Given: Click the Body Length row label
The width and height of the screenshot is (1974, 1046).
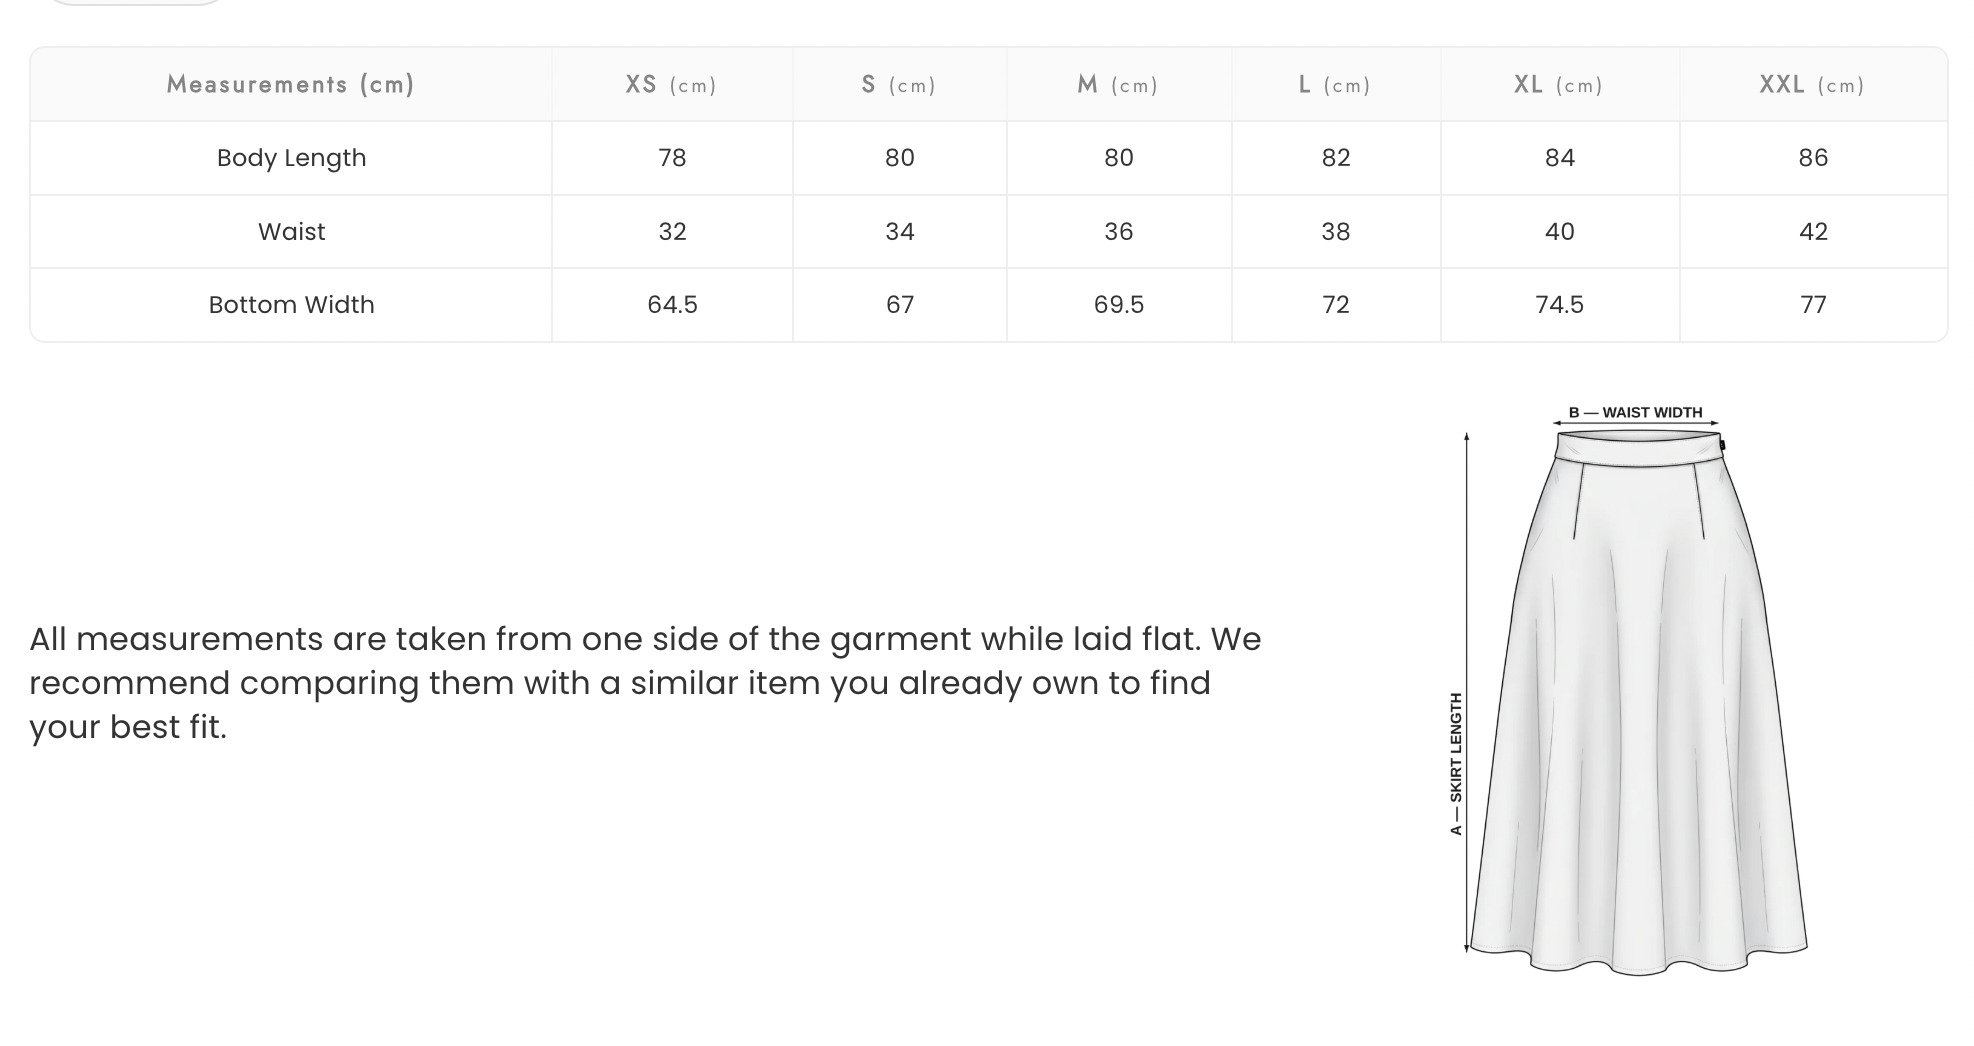Looking at the screenshot, I should tap(291, 158).
